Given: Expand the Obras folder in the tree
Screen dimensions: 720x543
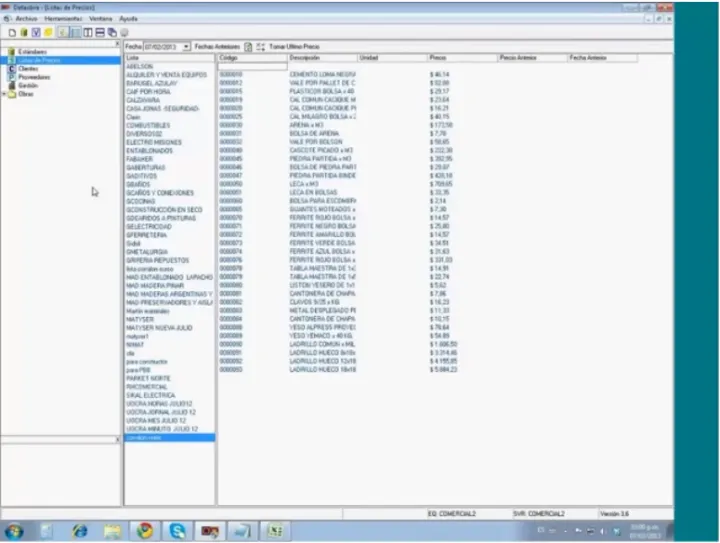Looking at the screenshot, I should [x=4, y=94].
